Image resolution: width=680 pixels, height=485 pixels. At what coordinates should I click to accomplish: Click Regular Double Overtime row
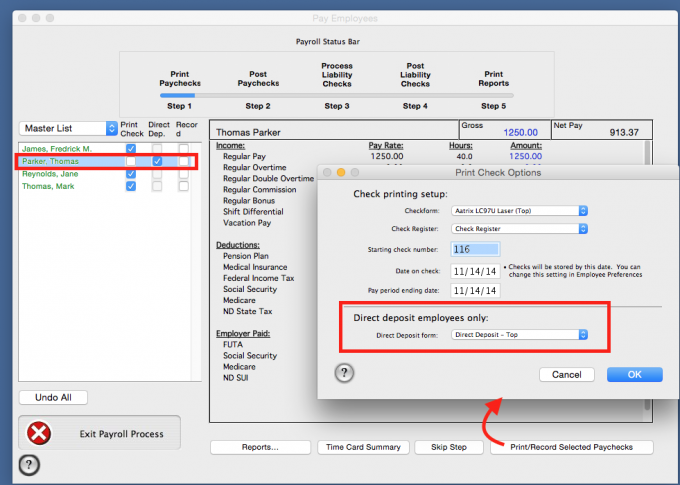pos(268,178)
